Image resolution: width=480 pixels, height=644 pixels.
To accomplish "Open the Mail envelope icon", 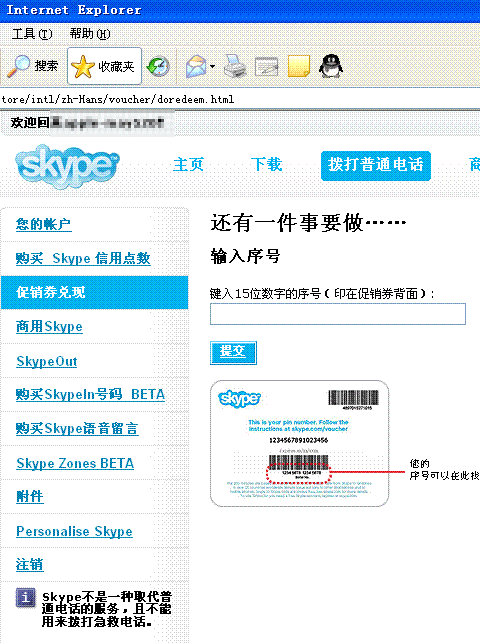I will click(196, 66).
